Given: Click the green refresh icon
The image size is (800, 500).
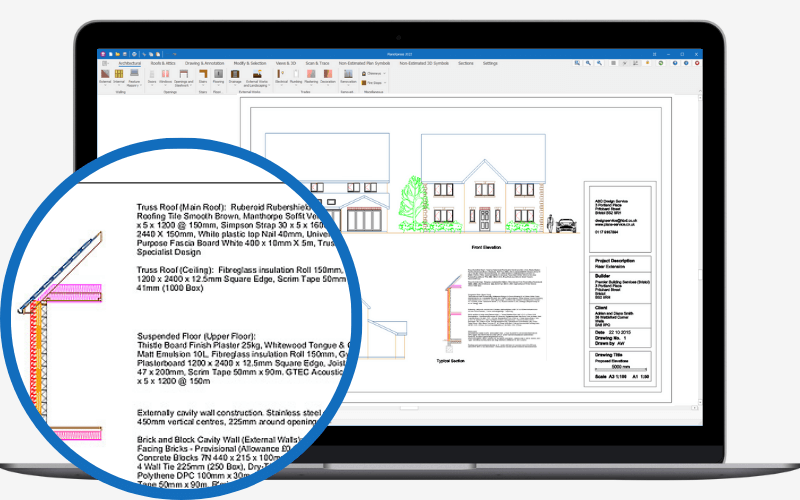Looking at the screenshot, I should pos(661,63).
